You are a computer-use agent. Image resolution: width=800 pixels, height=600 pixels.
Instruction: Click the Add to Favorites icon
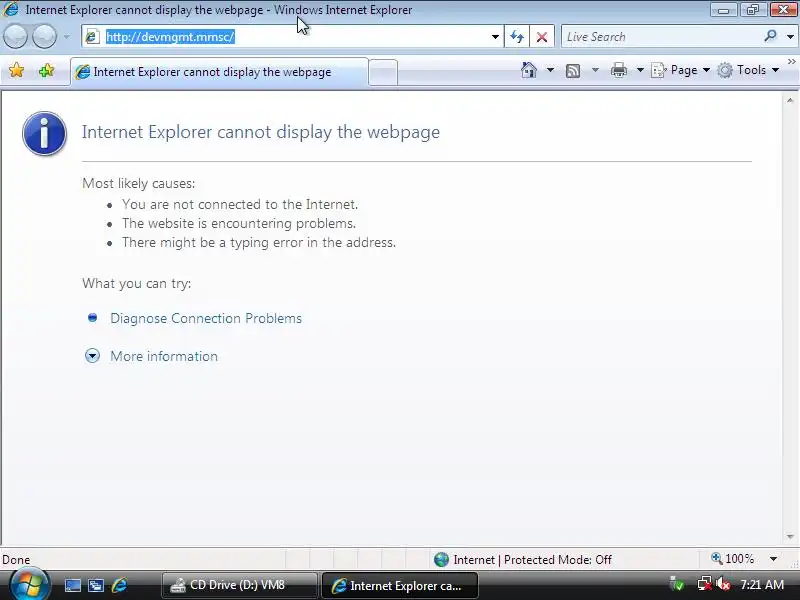click(x=46, y=70)
